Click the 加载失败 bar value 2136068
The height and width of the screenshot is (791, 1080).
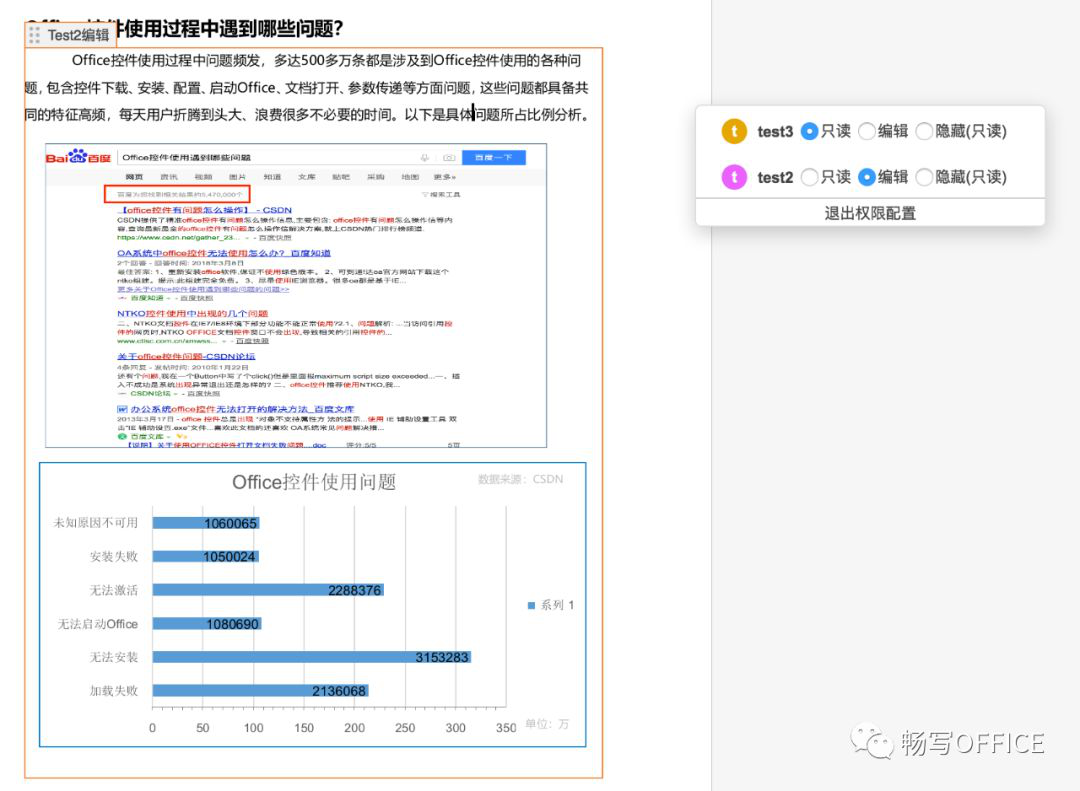pyautogui.click(x=339, y=691)
